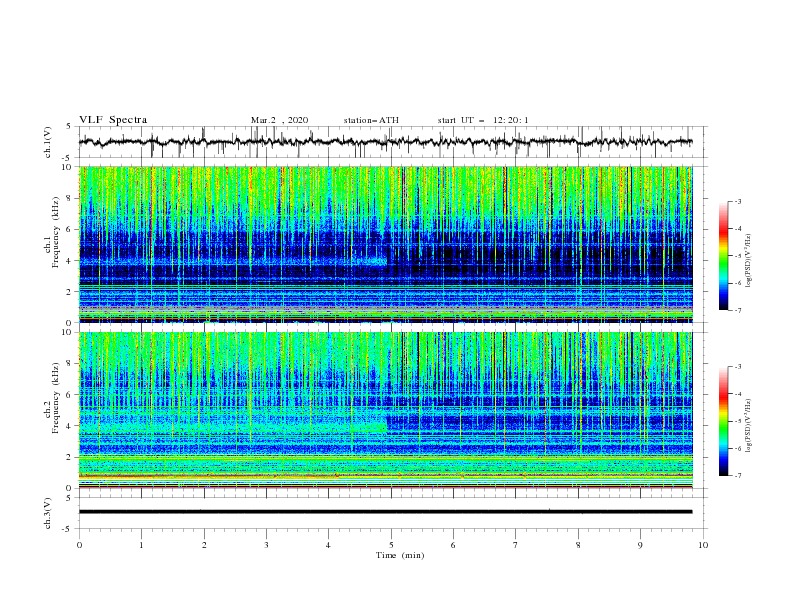The image size is (792, 612).
Task: Click the "station=ATH" header label
Action: [371, 120]
